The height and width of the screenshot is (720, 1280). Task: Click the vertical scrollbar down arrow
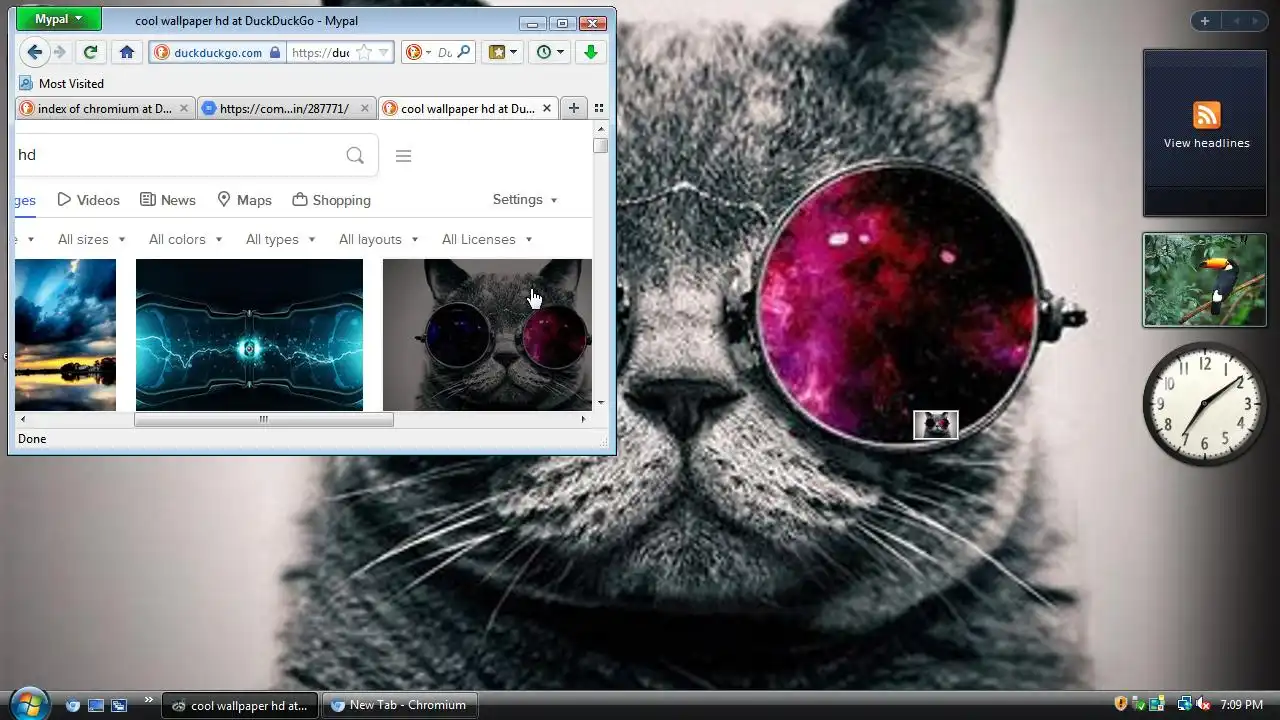(600, 402)
